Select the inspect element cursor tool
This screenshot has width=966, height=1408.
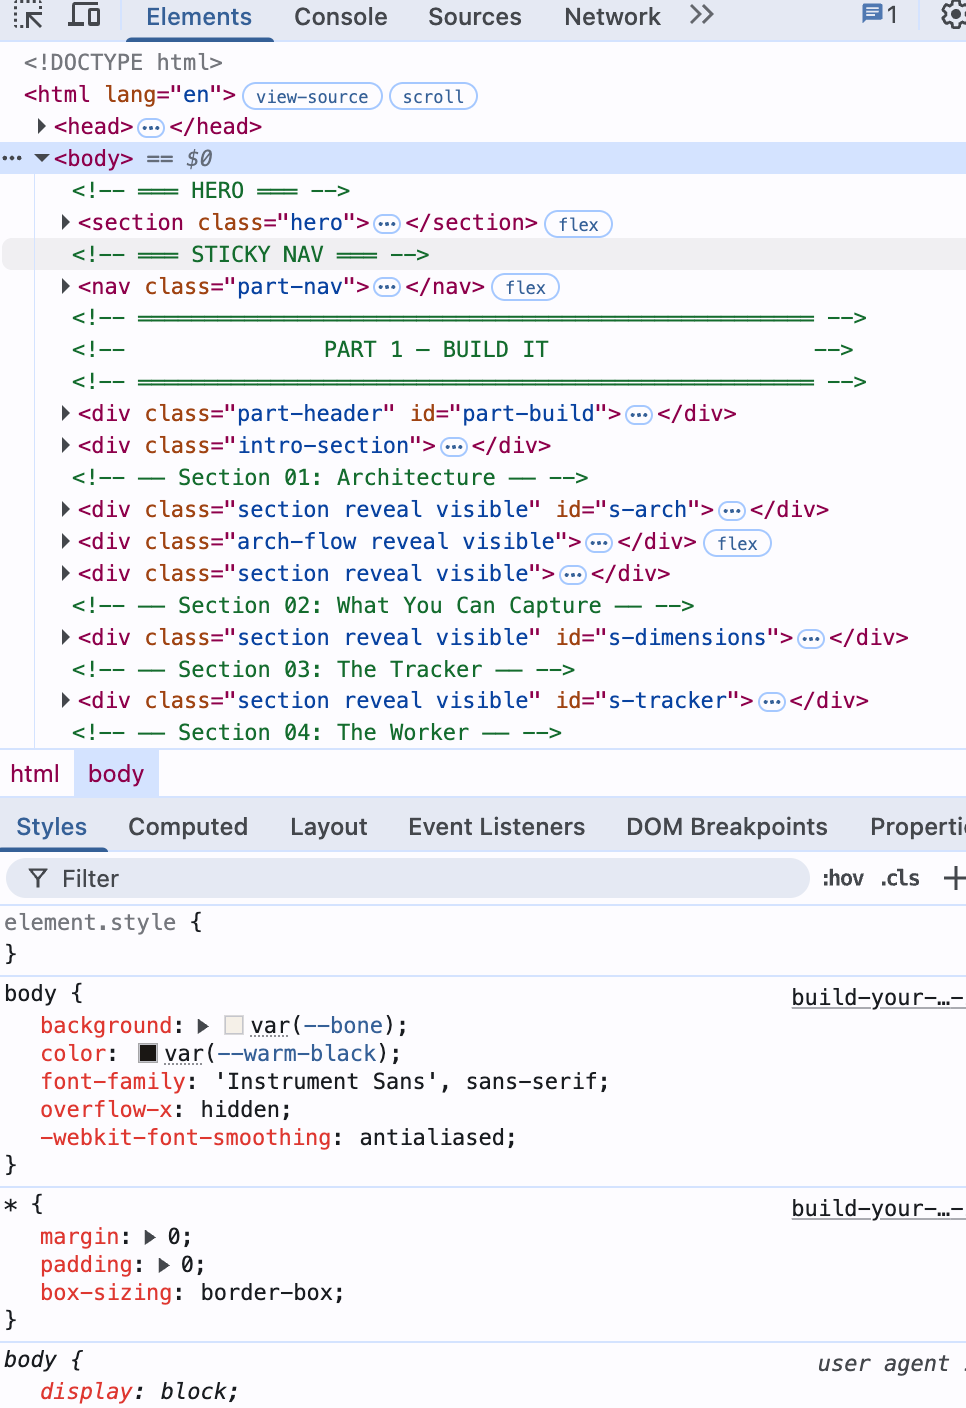coord(28,17)
